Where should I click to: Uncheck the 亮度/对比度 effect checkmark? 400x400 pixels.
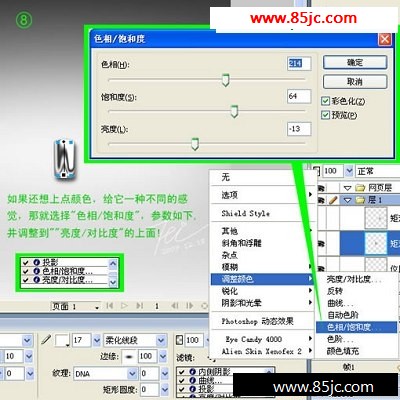coord(26,280)
